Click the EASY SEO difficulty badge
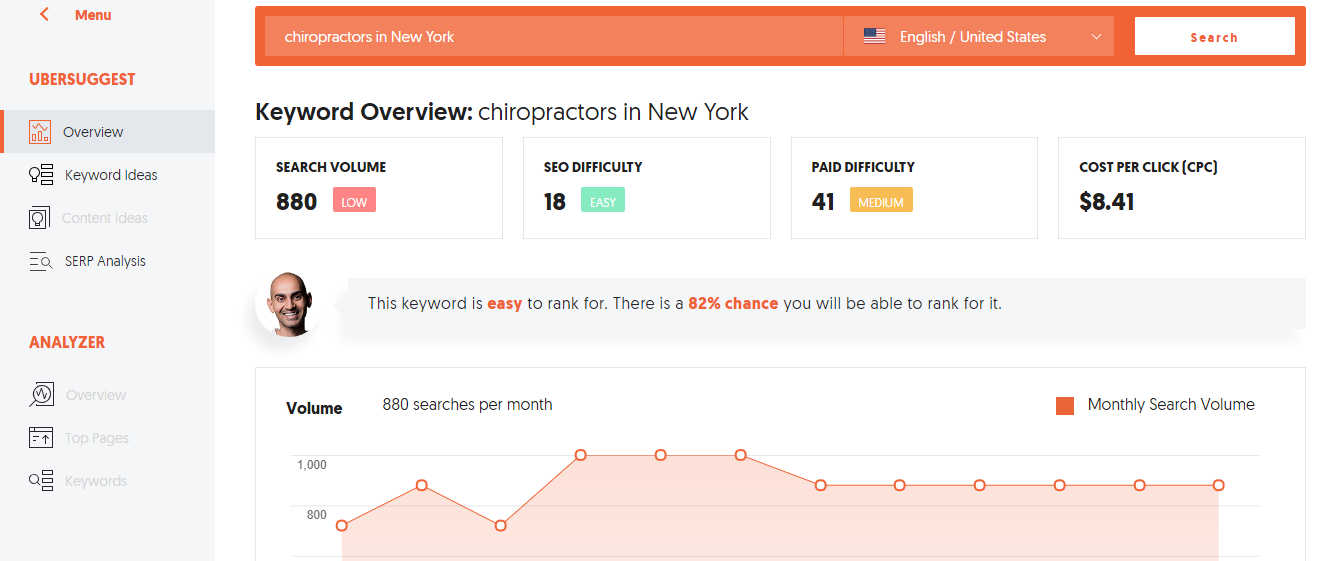1317x561 pixels. 603,201
